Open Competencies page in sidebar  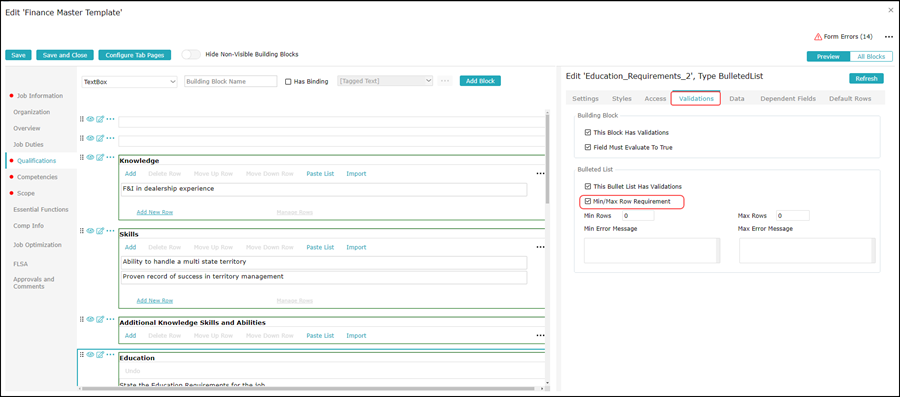37,177
